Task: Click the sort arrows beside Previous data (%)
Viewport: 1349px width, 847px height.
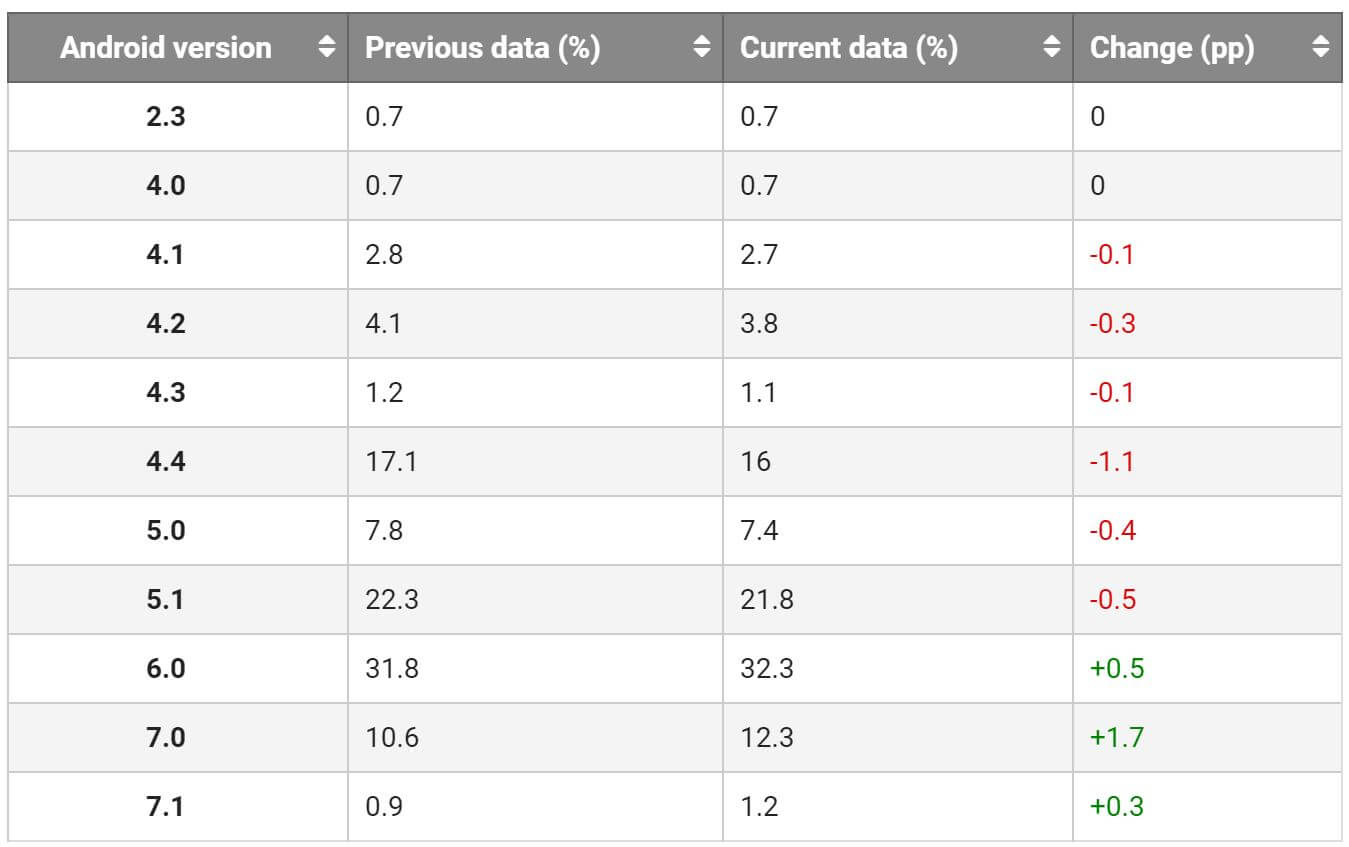Action: (x=702, y=47)
